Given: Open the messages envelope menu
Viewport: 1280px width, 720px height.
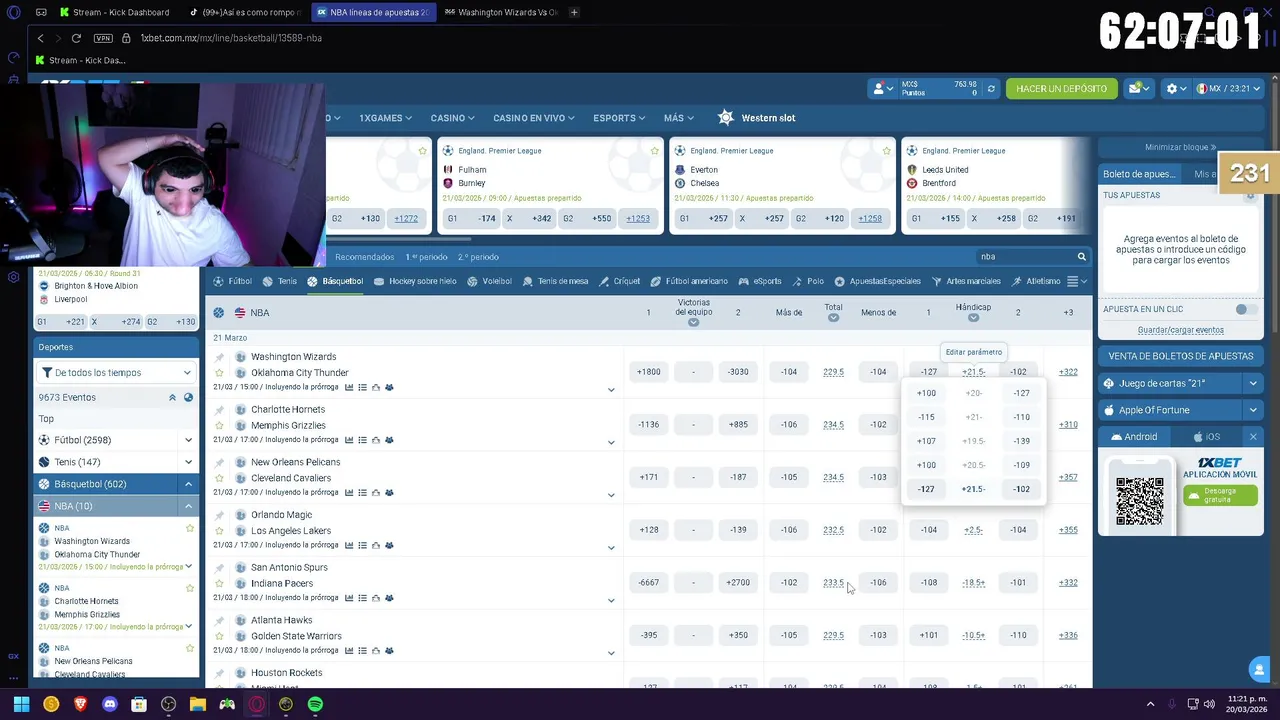Looking at the screenshot, I should (x=1140, y=89).
